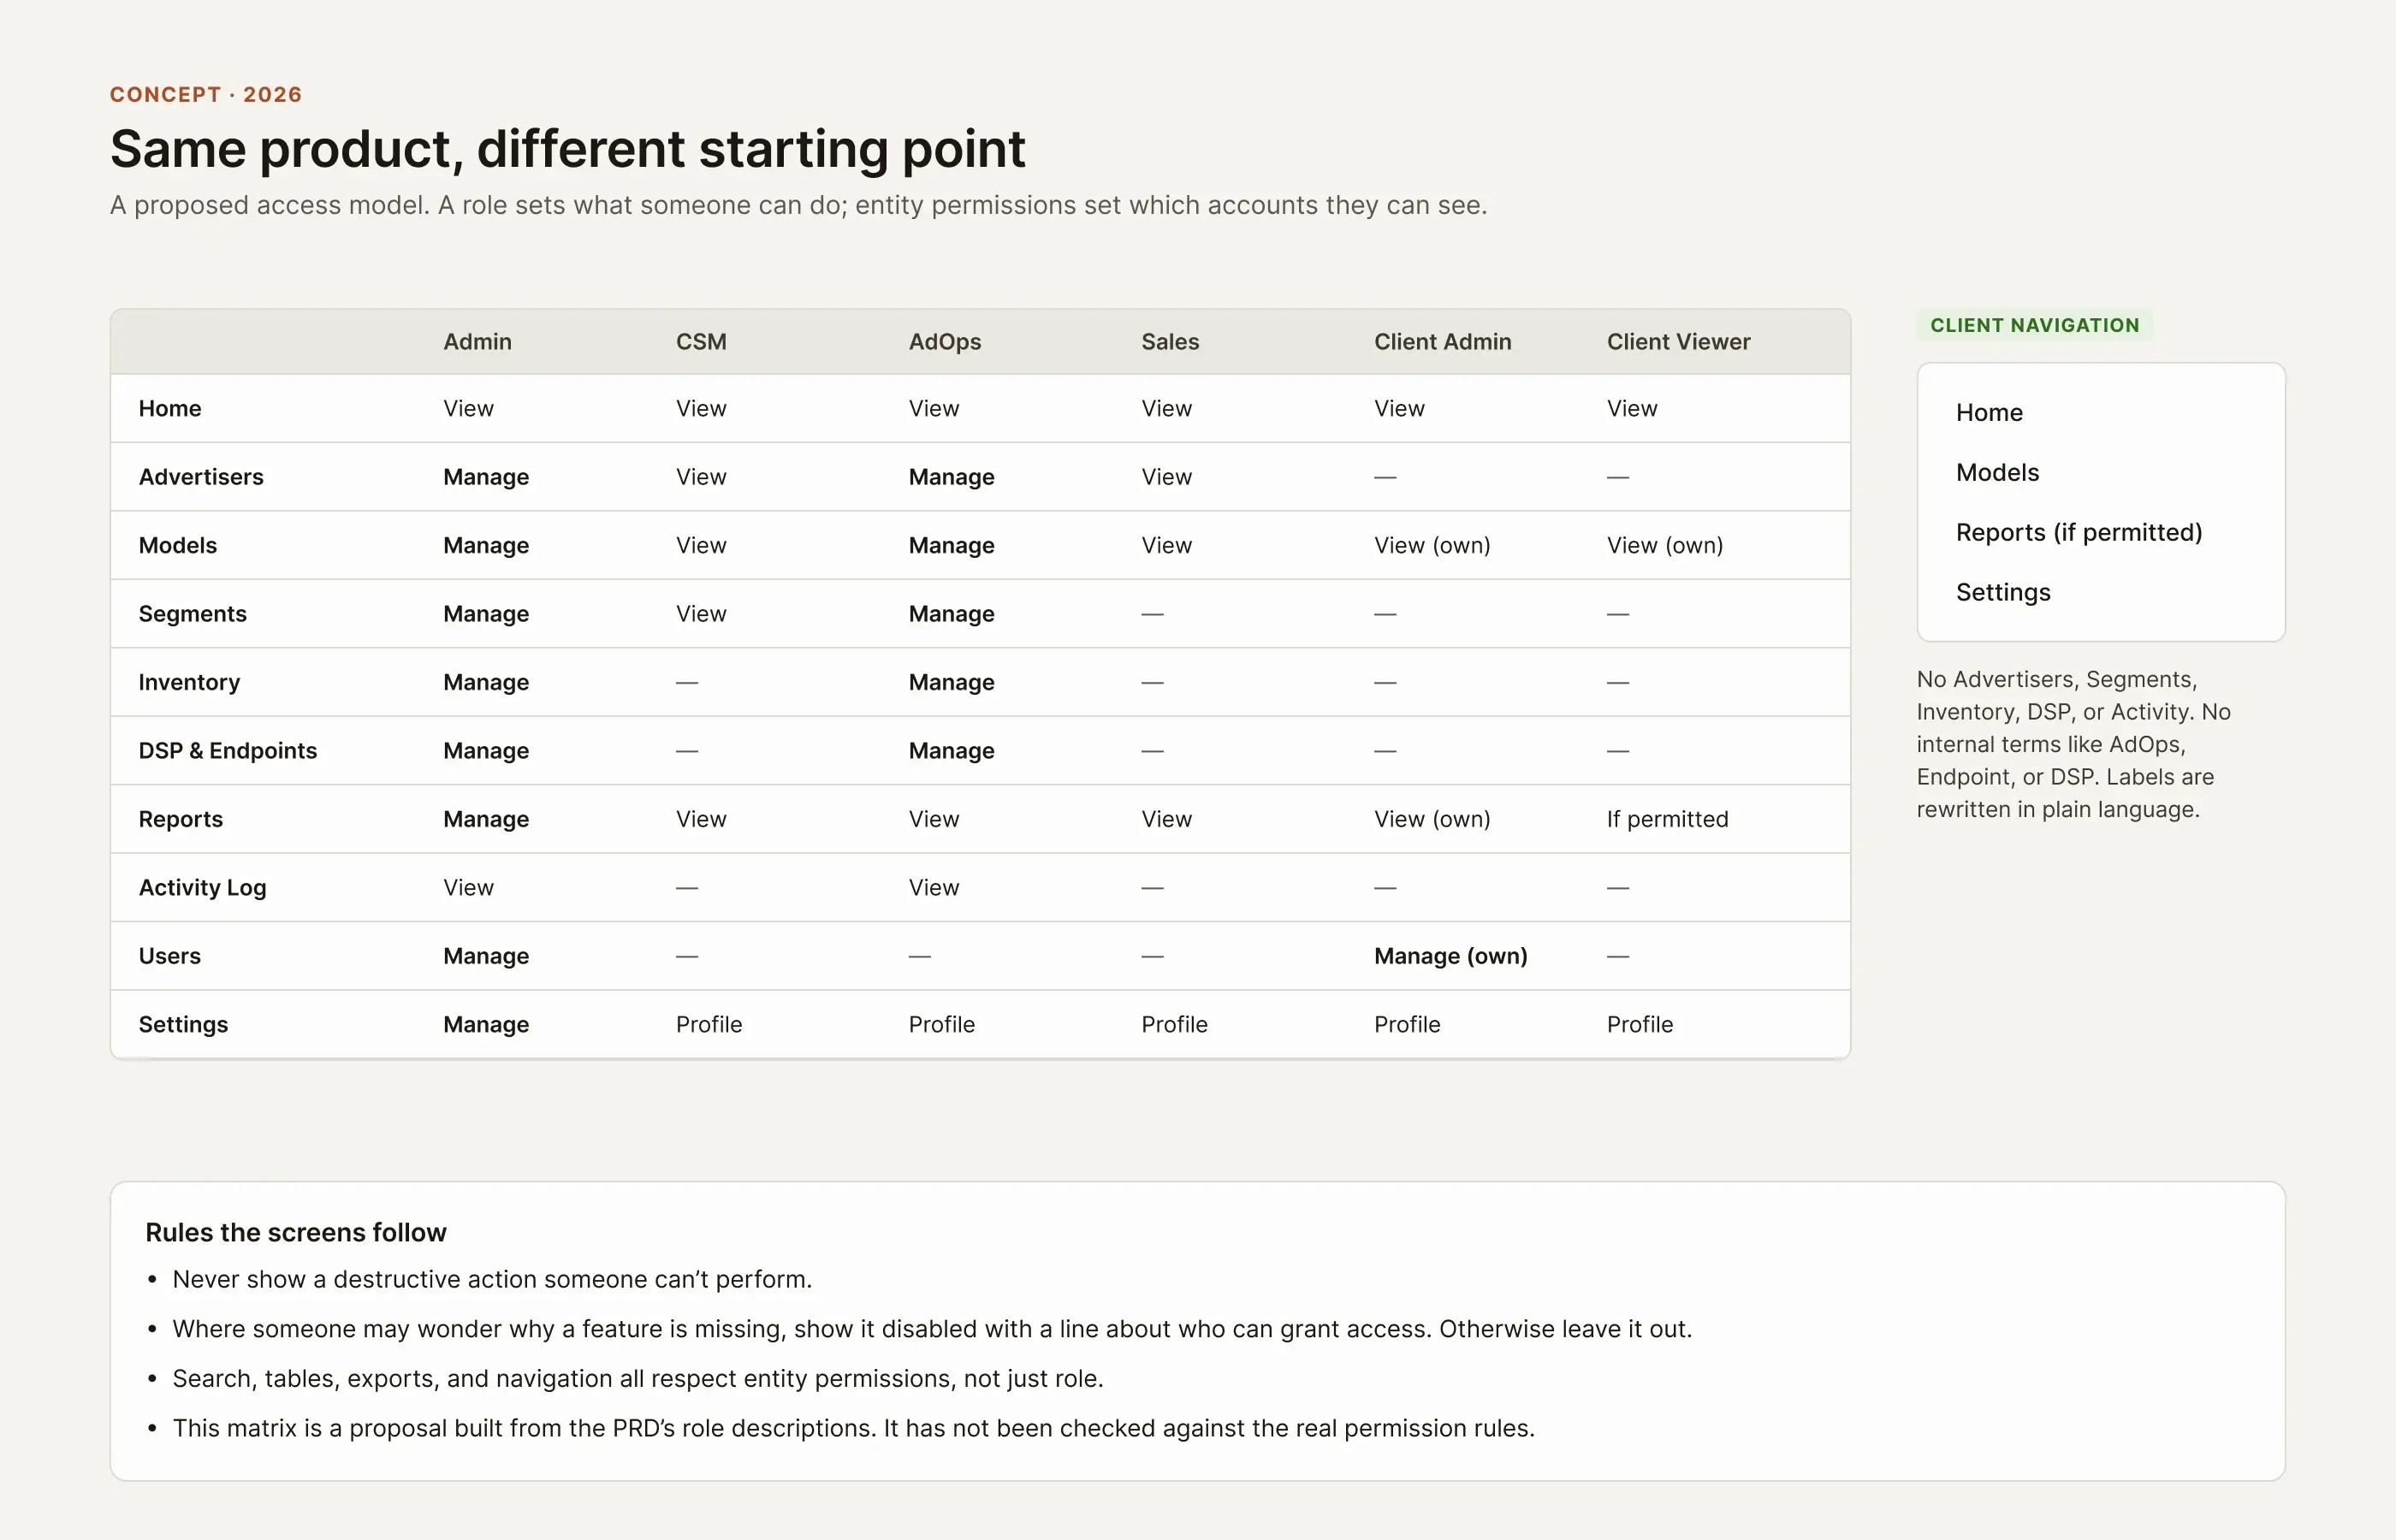This screenshot has height=1540, width=2396.
Task: Click Client Admin's 'View (own)' Reports cell
Action: (1432, 819)
